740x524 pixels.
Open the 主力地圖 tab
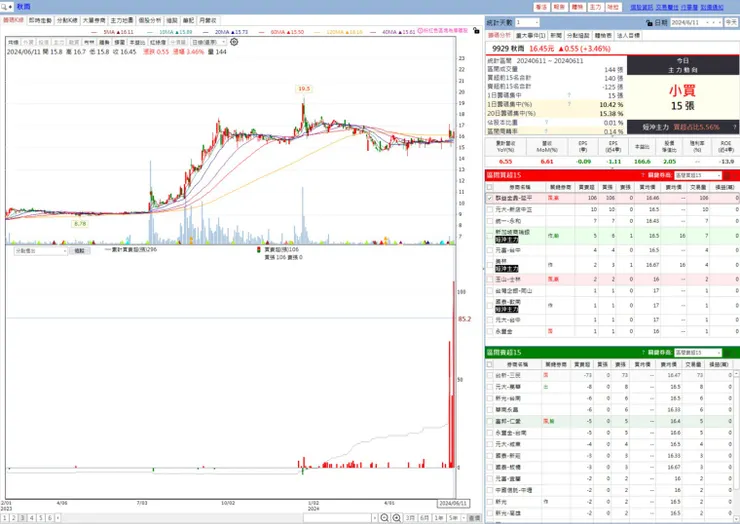point(122,20)
